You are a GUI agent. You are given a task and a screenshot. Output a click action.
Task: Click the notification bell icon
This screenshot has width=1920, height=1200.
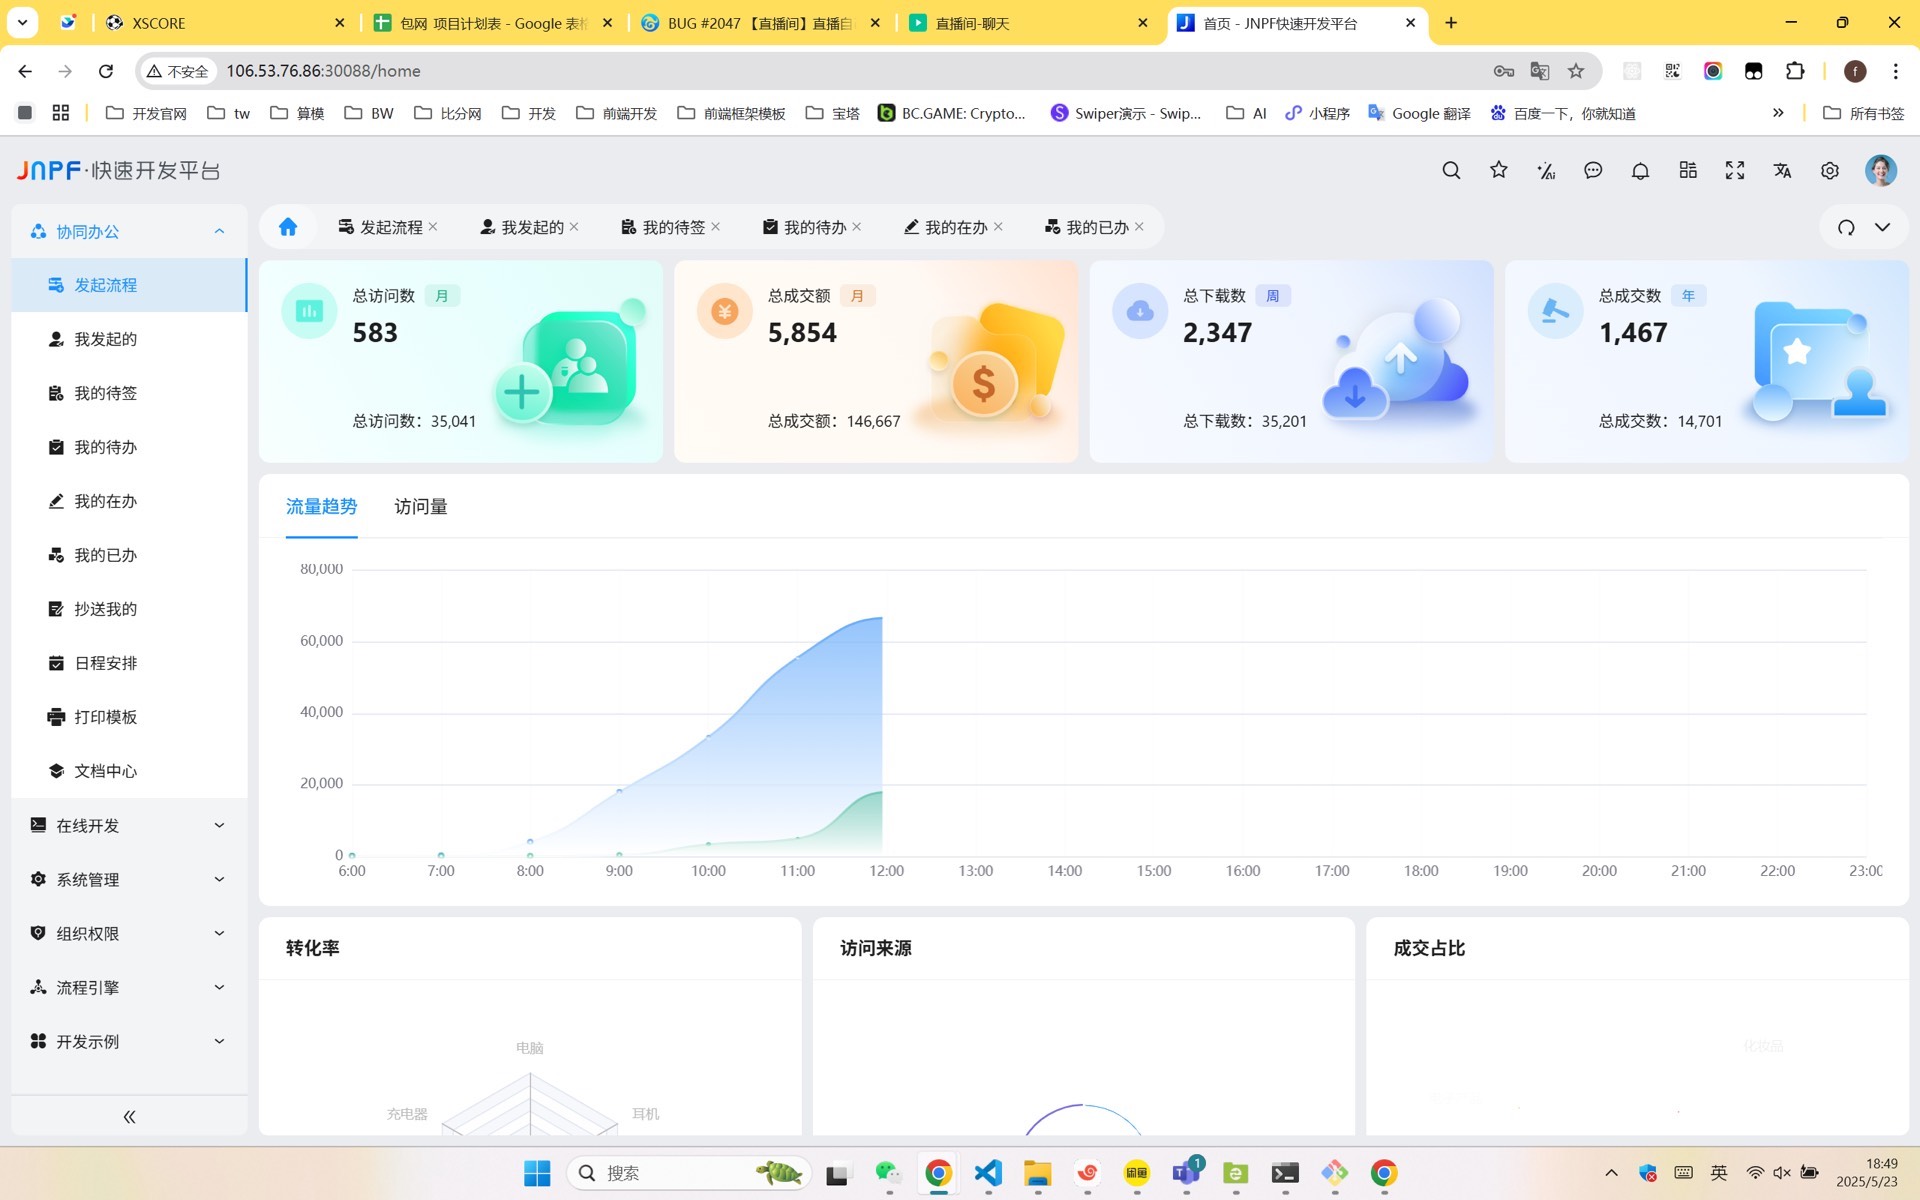pos(1640,171)
